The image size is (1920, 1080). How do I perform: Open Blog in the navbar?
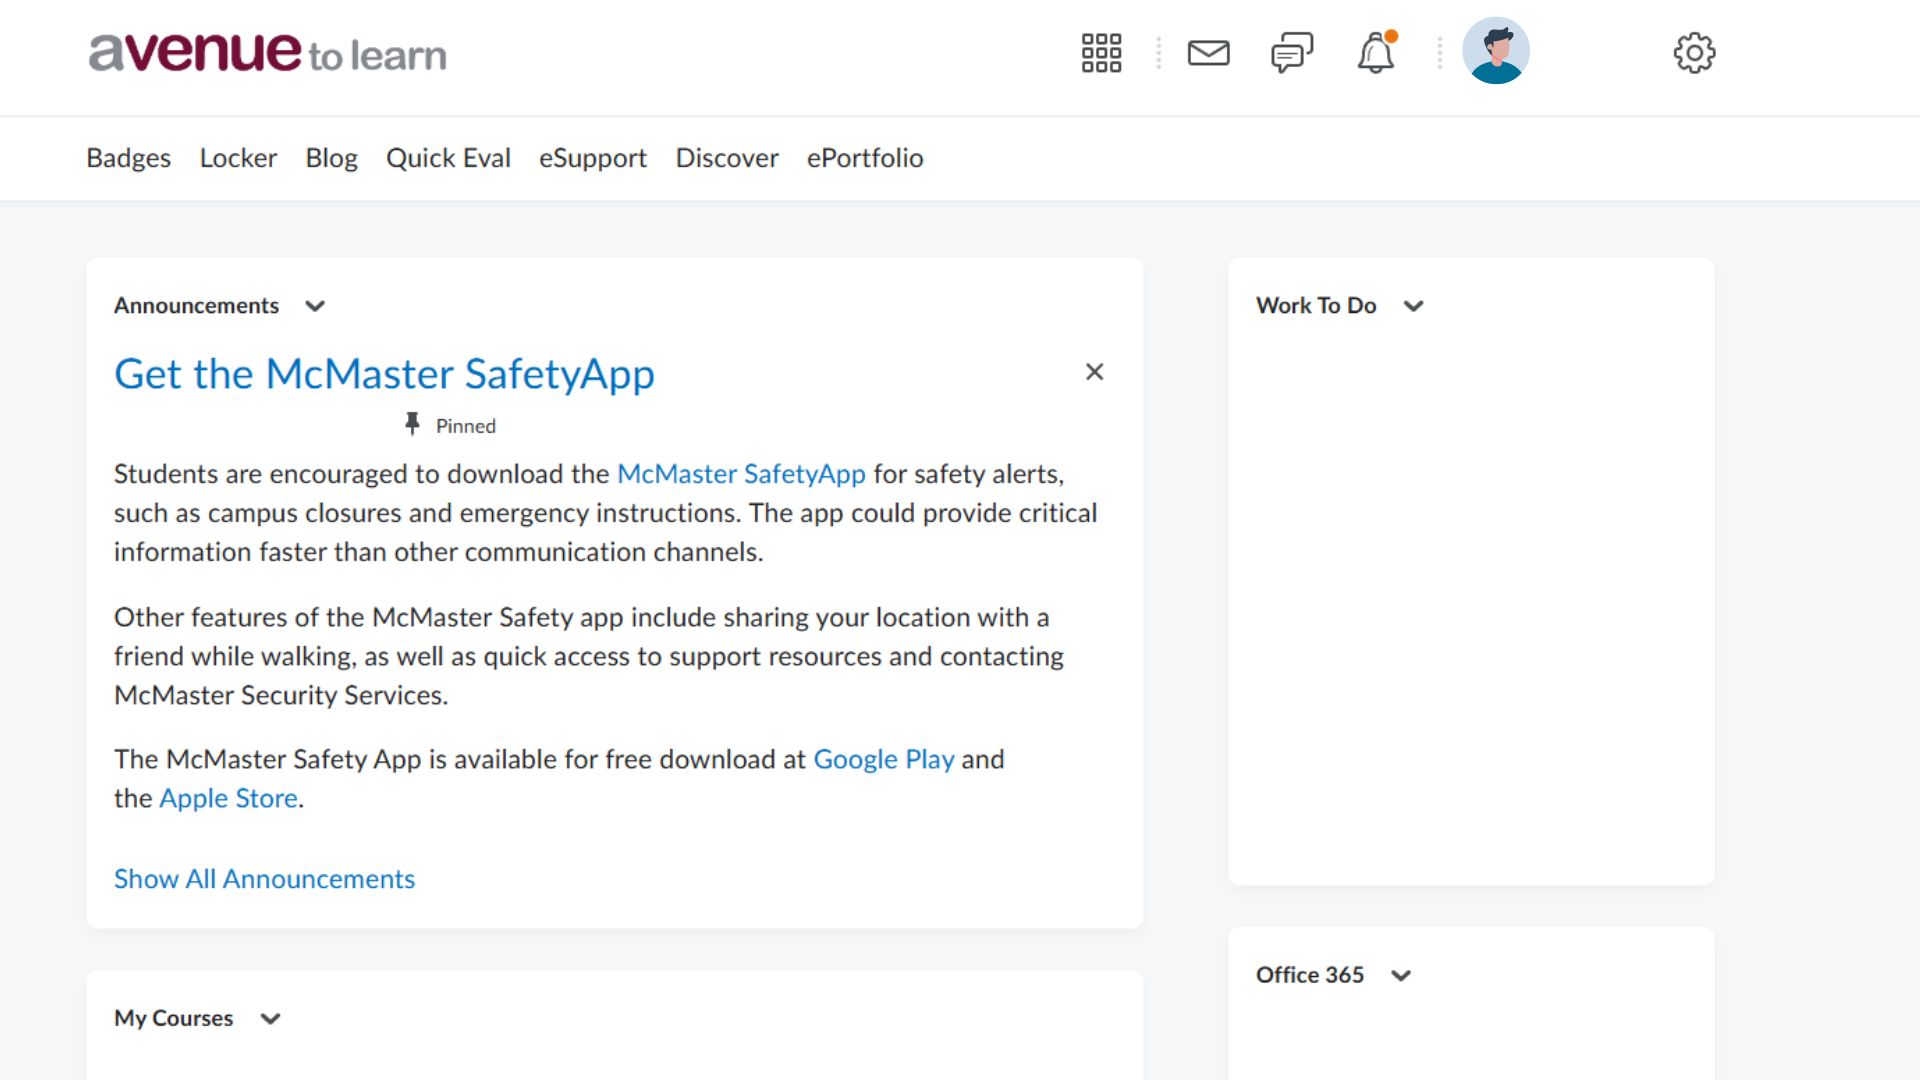[x=331, y=158]
